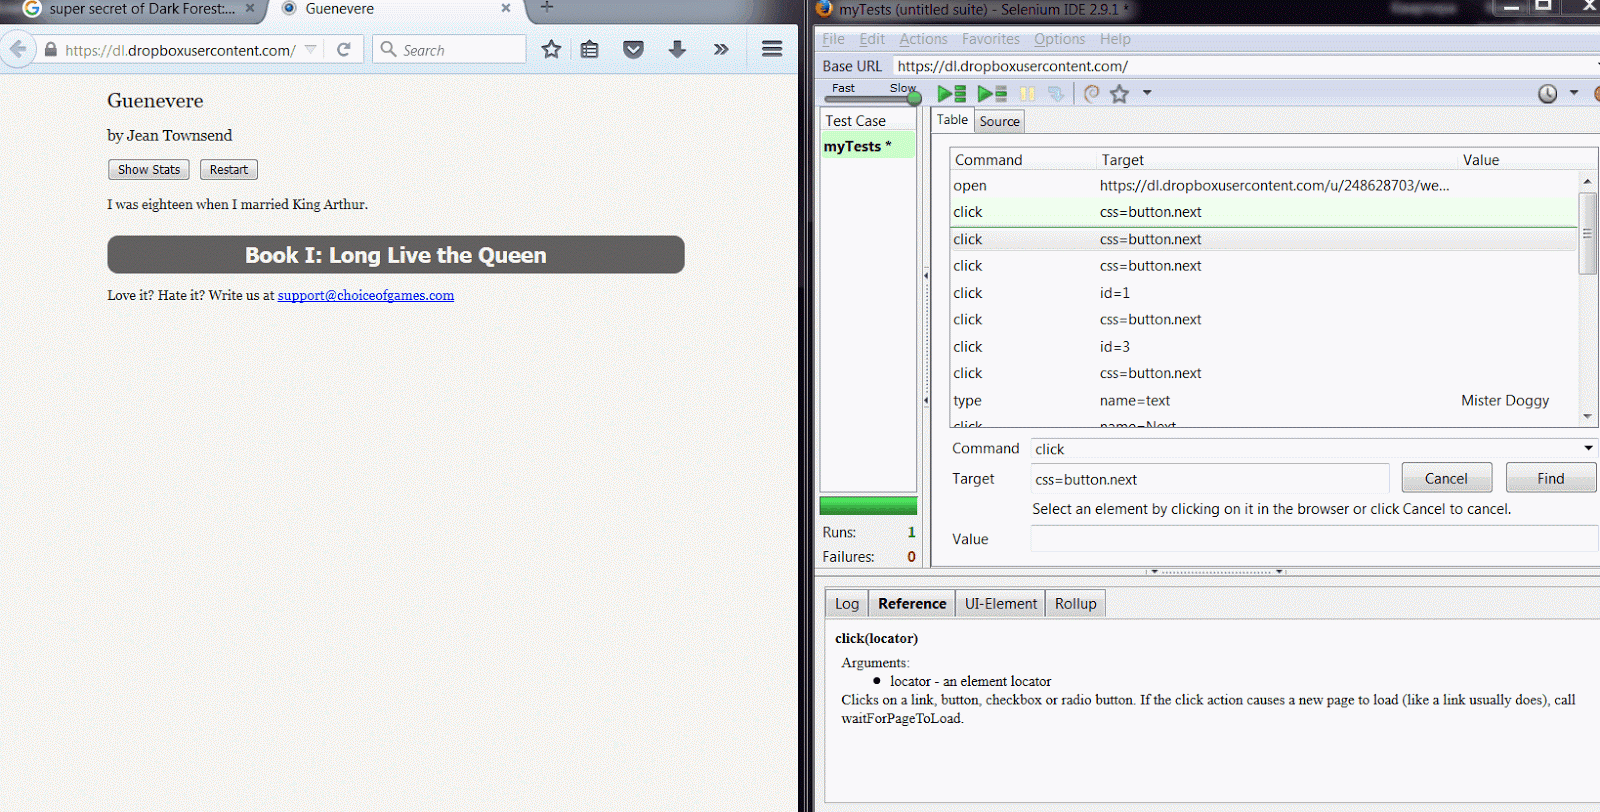This screenshot has height=812, width=1600.
Task: Show more Firefox toolbar tools chevron
Action: click(x=721, y=49)
